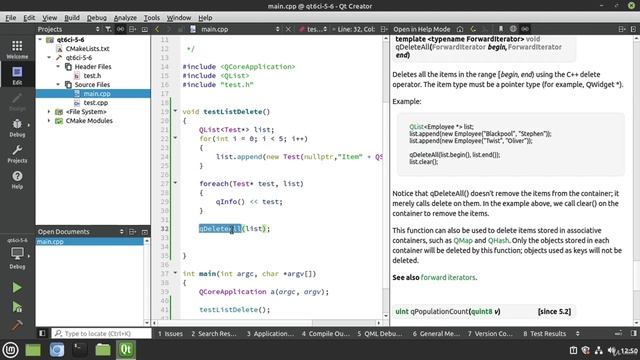Open the Tools menu
Image resolution: width=640 pixels, height=360 pixels.
151,18
